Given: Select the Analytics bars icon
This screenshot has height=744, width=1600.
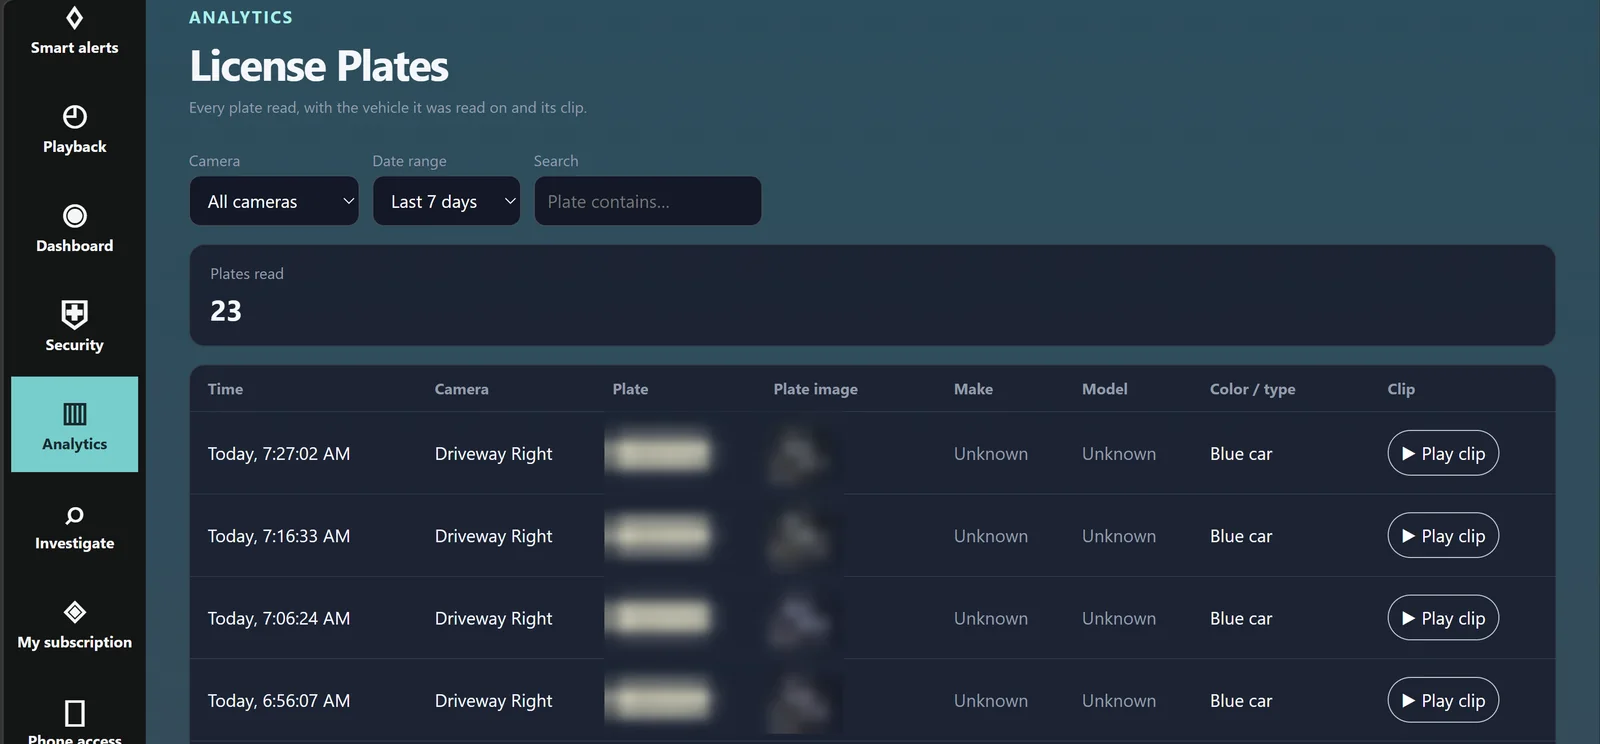Looking at the screenshot, I should [74, 414].
